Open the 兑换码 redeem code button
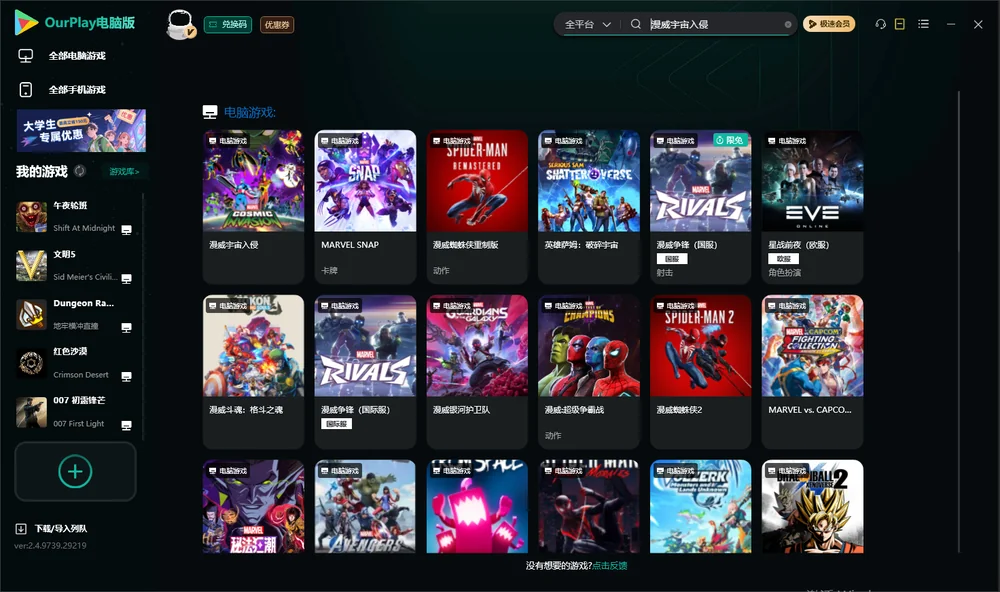 pyautogui.click(x=228, y=24)
